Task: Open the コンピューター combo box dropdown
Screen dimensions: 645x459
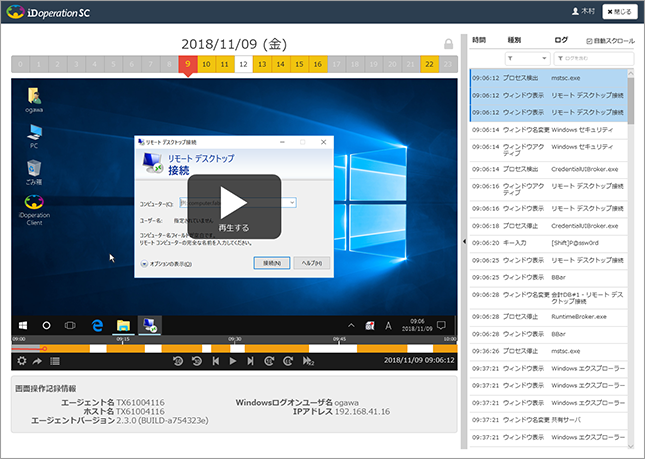Action: (x=292, y=203)
